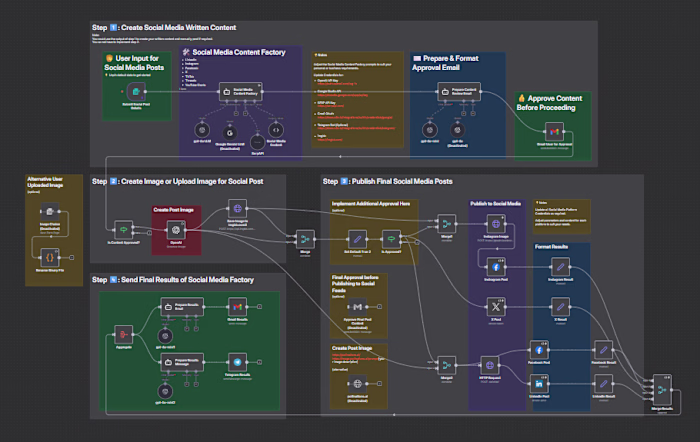Viewport: 700px width, 442px height.
Task: Select the Set Default True edit node
Action: (x=357, y=239)
